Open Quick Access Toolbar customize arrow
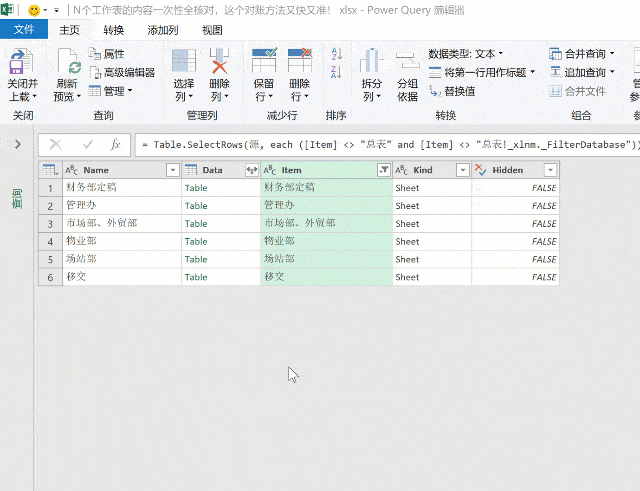Screen dimensions: 640x491 [x=57, y=10]
